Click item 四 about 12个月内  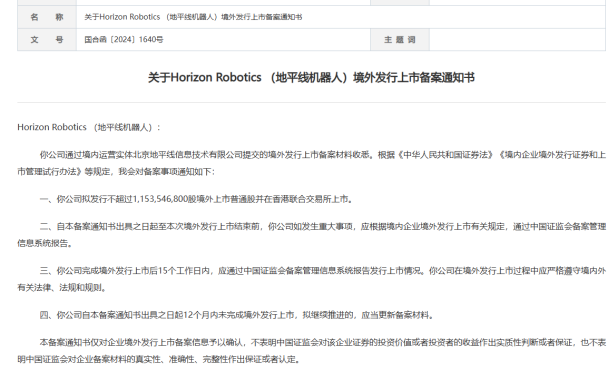[237, 315]
